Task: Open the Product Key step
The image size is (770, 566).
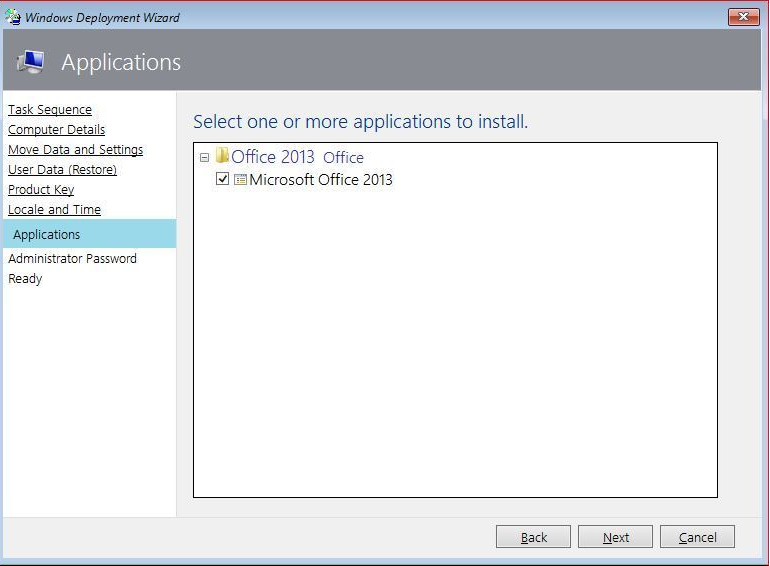Action: pos(41,190)
